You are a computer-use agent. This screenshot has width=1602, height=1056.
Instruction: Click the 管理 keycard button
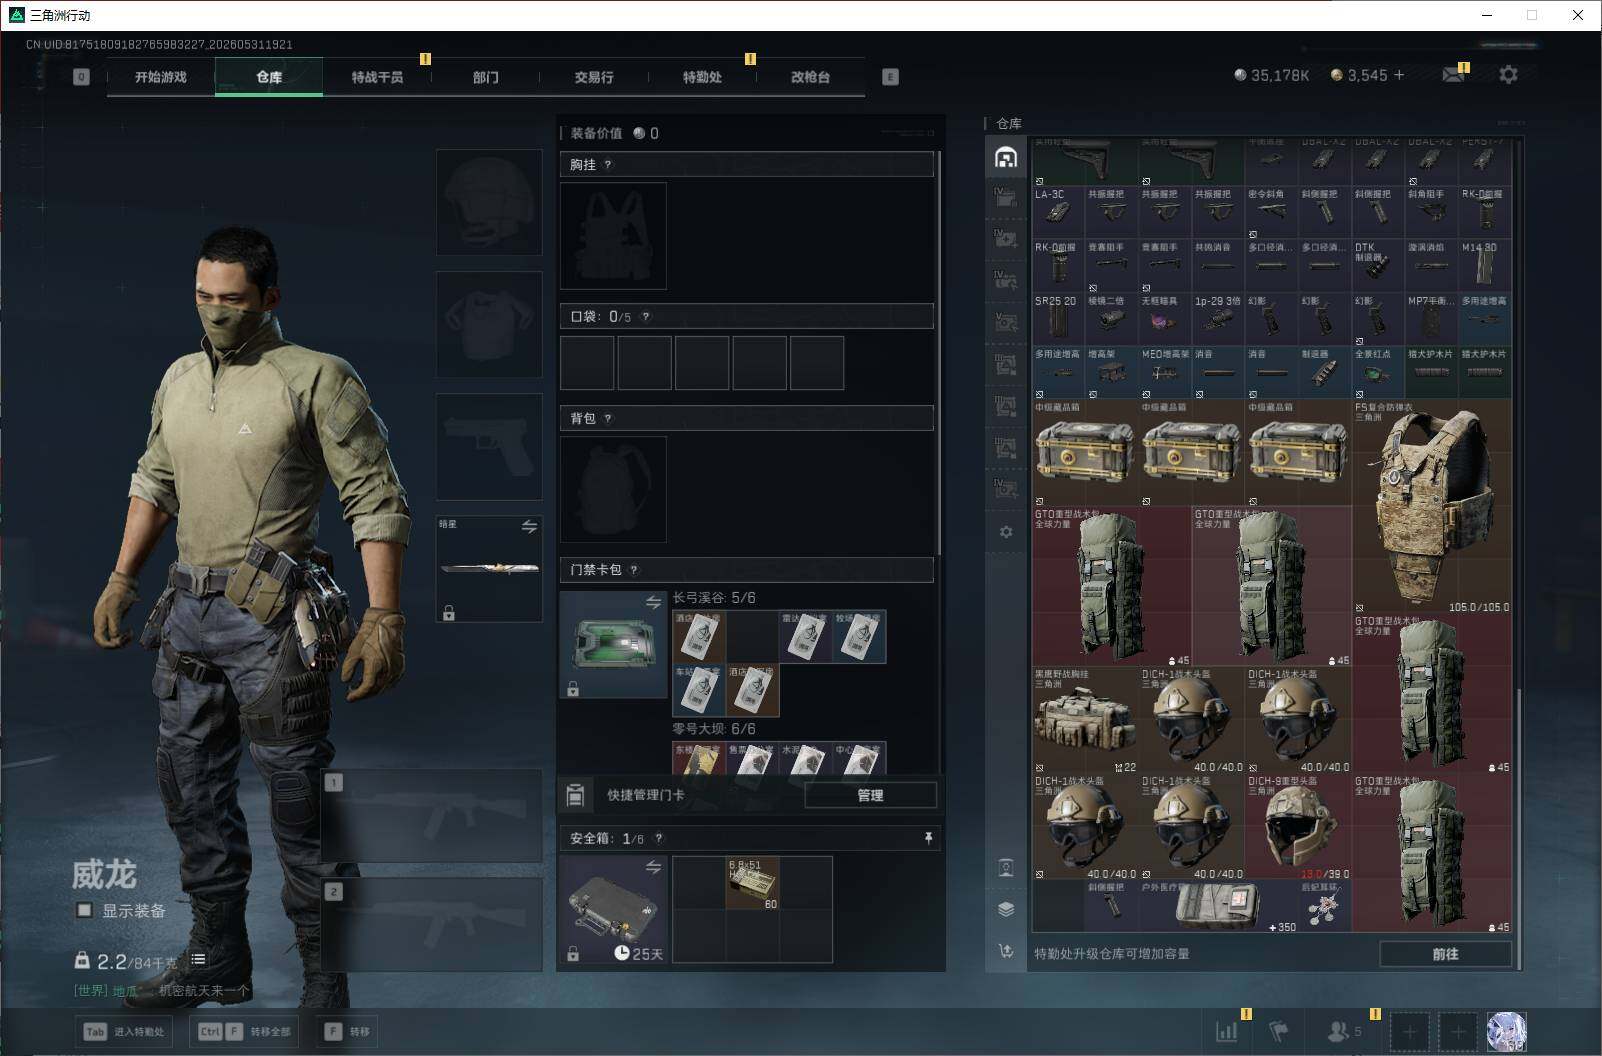tap(870, 795)
